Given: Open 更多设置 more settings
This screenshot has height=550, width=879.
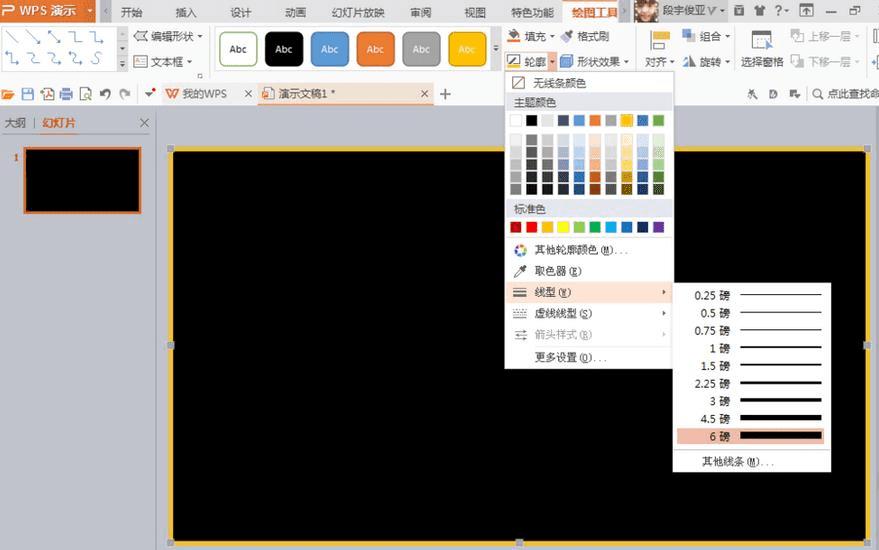Looking at the screenshot, I should (x=570, y=358).
